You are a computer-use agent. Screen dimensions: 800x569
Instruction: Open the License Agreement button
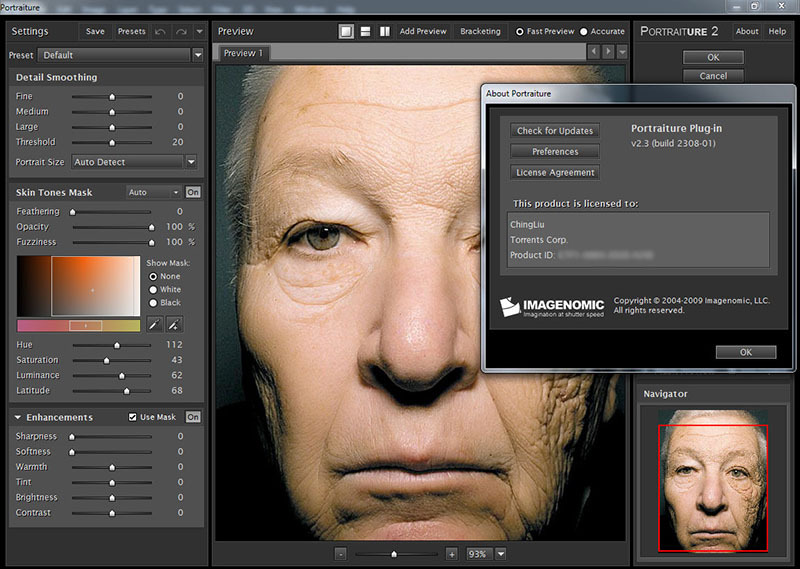click(x=555, y=172)
